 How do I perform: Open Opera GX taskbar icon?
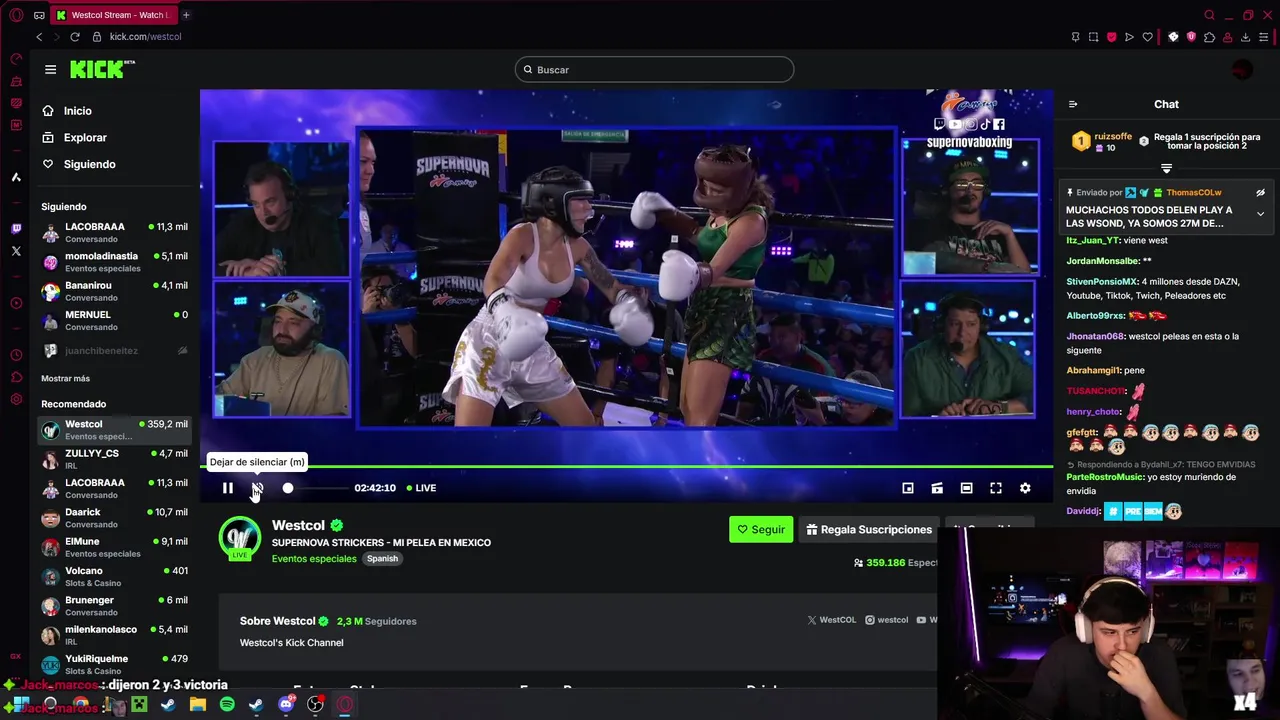click(345, 705)
